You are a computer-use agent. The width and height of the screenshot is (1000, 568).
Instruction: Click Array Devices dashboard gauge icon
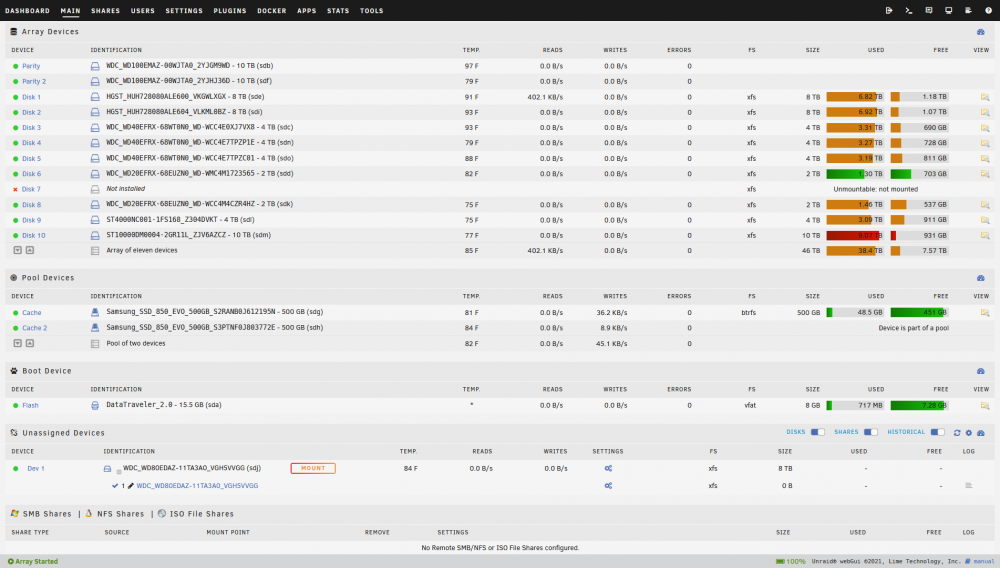coord(981,32)
